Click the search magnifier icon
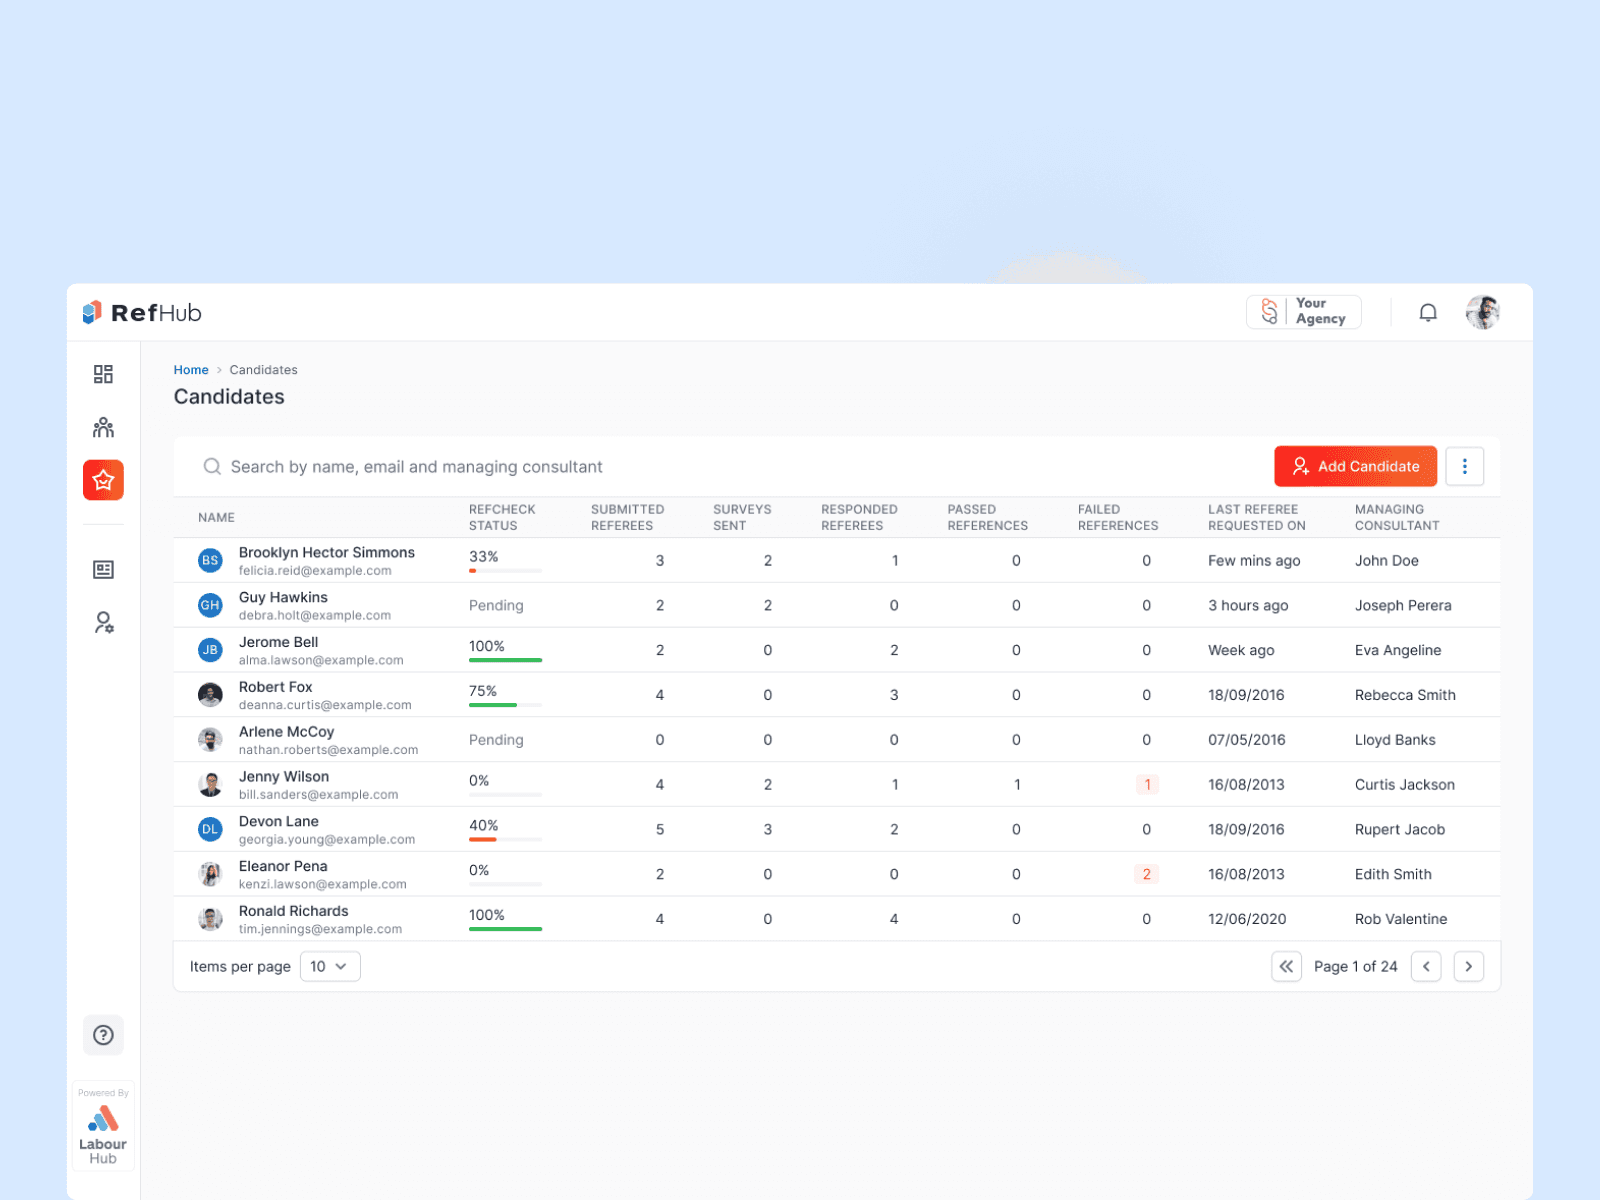This screenshot has height=1200, width=1600. [212, 467]
